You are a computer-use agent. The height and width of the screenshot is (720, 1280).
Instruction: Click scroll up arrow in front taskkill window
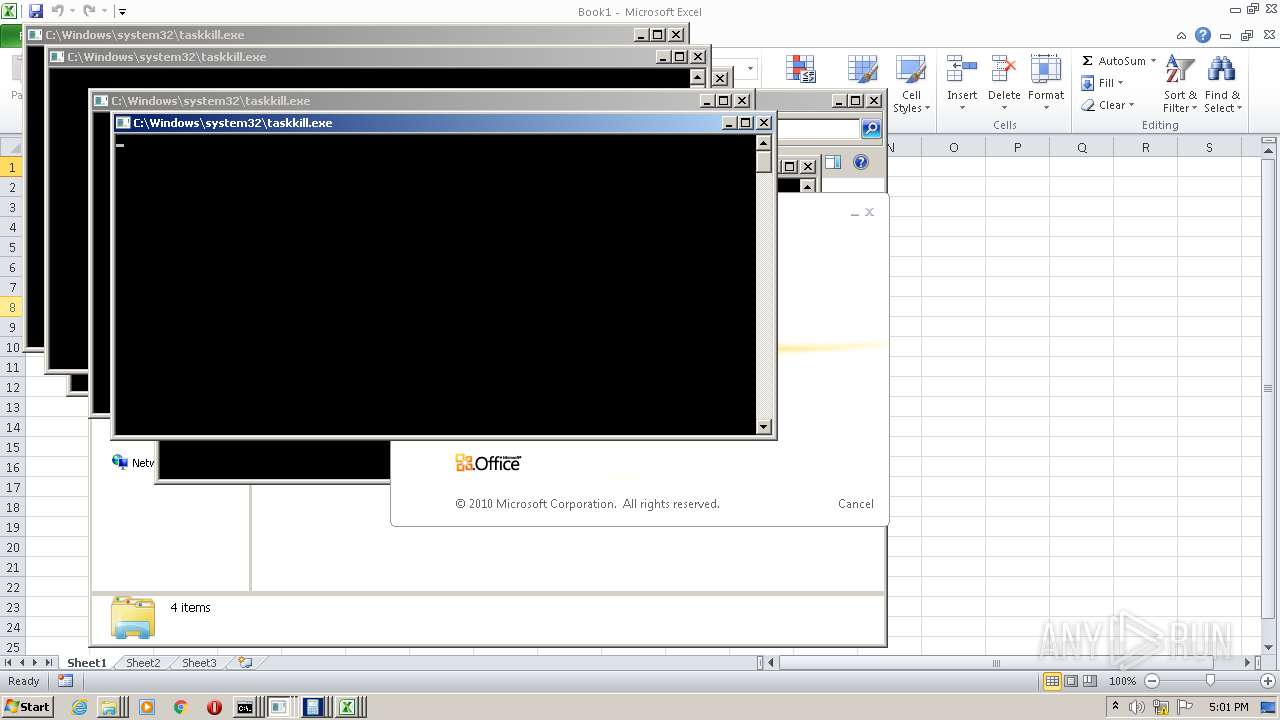(764, 143)
